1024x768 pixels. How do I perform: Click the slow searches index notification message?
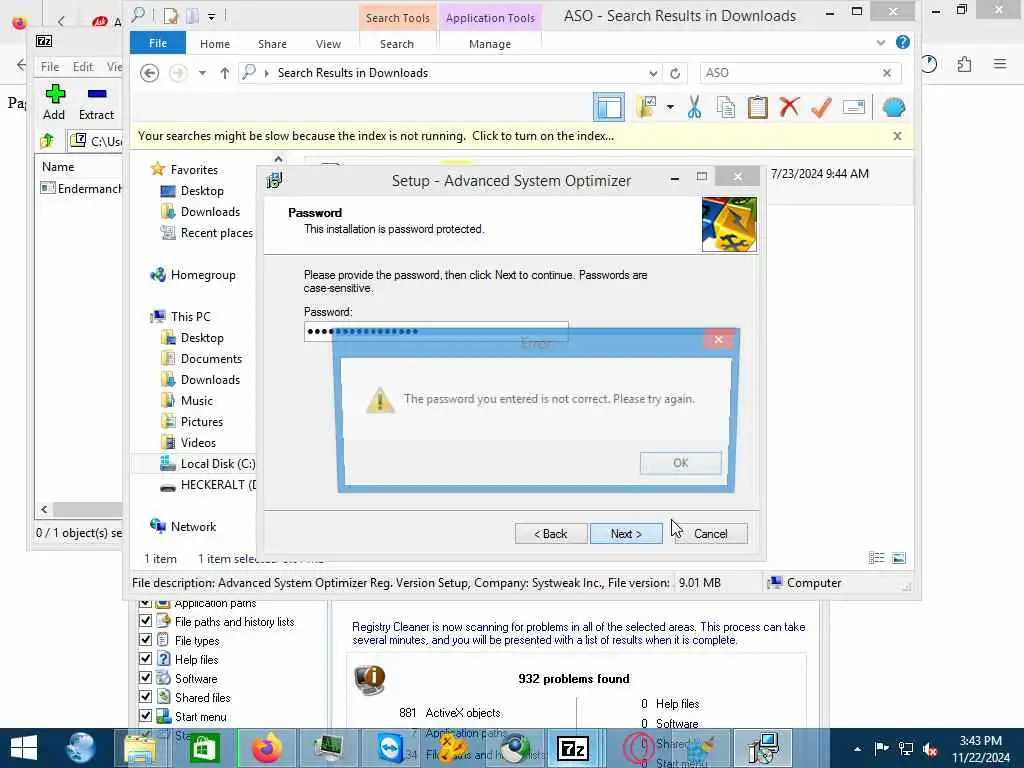coord(376,136)
